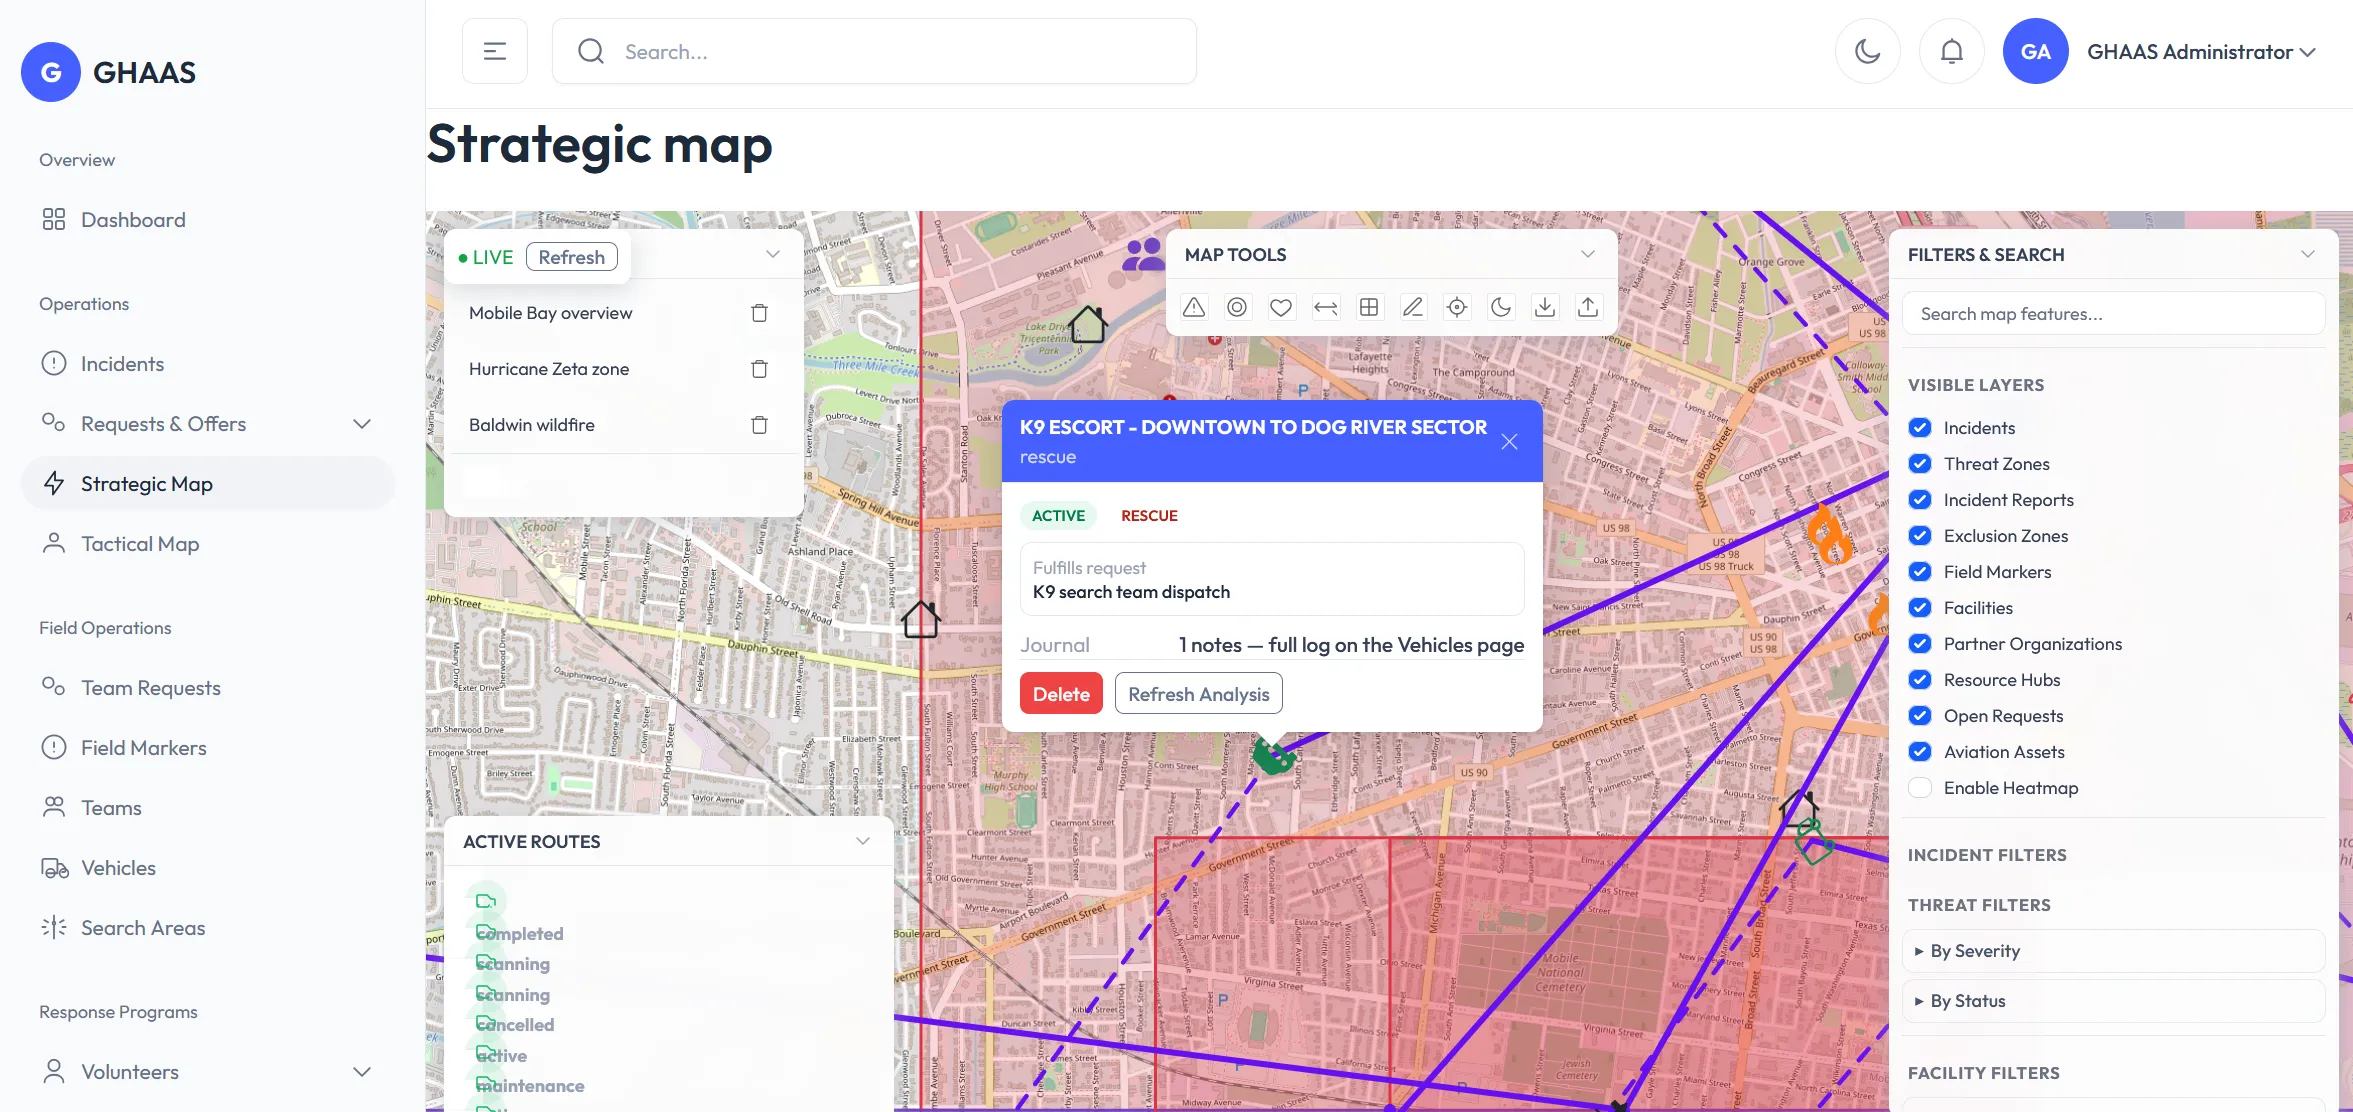The image size is (2353, 1112).
Task: Toggle the sidebar hamburger menu
Action: (495, 51)
